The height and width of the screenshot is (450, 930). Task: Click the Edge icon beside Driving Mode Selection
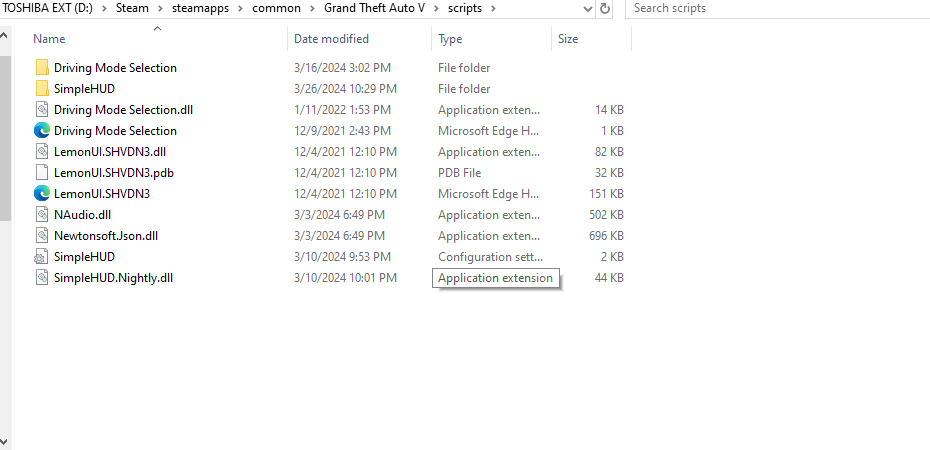click(x=42, y=130)
